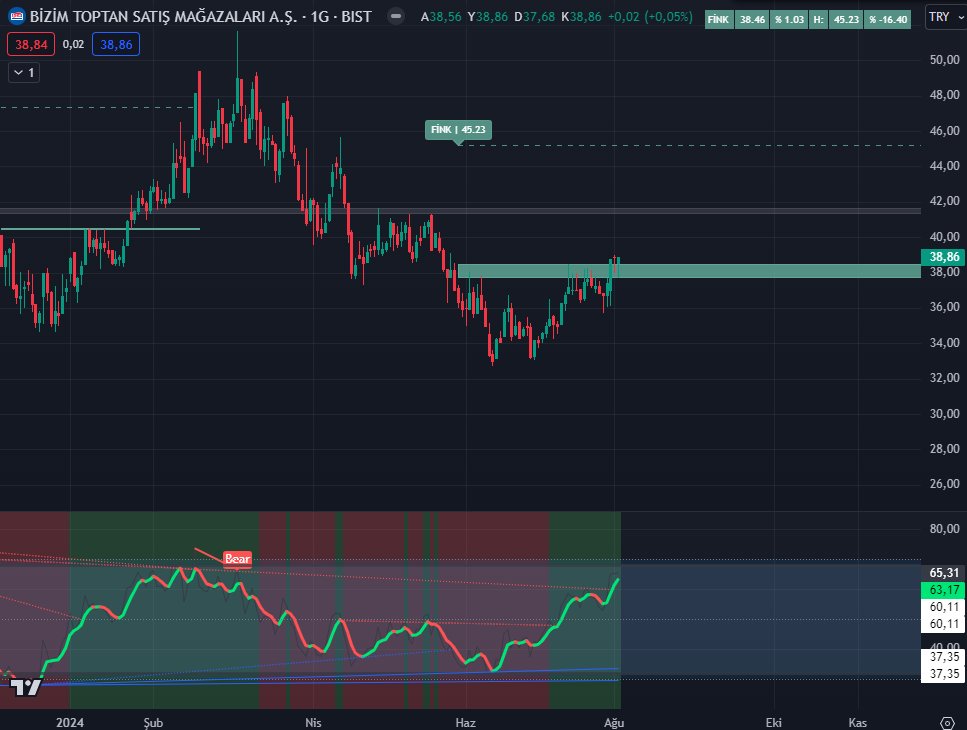This screenshot has height=730, width=967.
Task: Click the 45.23 table cell
Action: click(846, 19)
